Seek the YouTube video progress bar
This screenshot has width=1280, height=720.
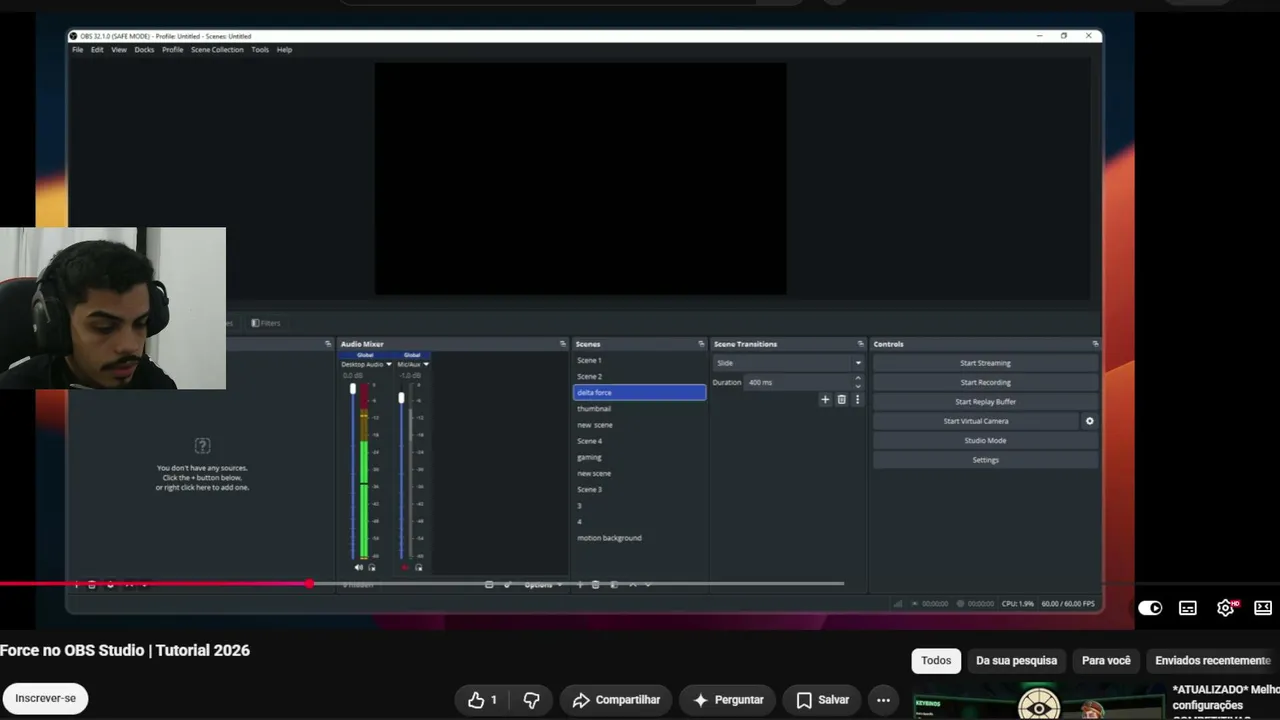422,584
